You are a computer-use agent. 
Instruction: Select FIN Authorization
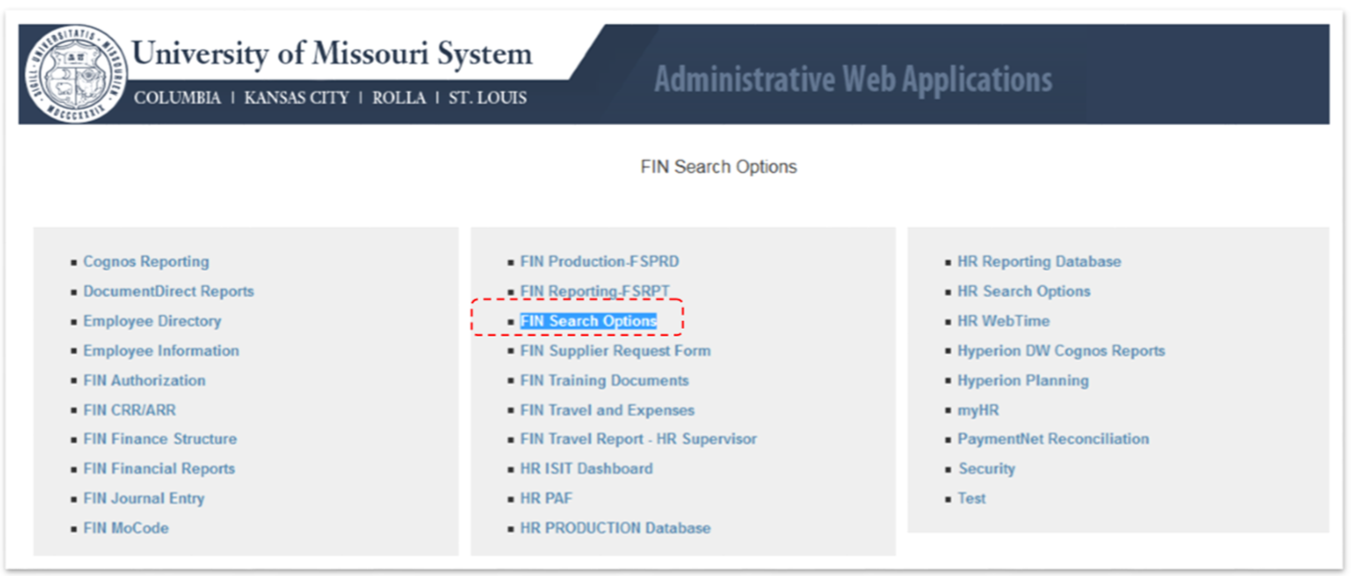coord(144,380)
